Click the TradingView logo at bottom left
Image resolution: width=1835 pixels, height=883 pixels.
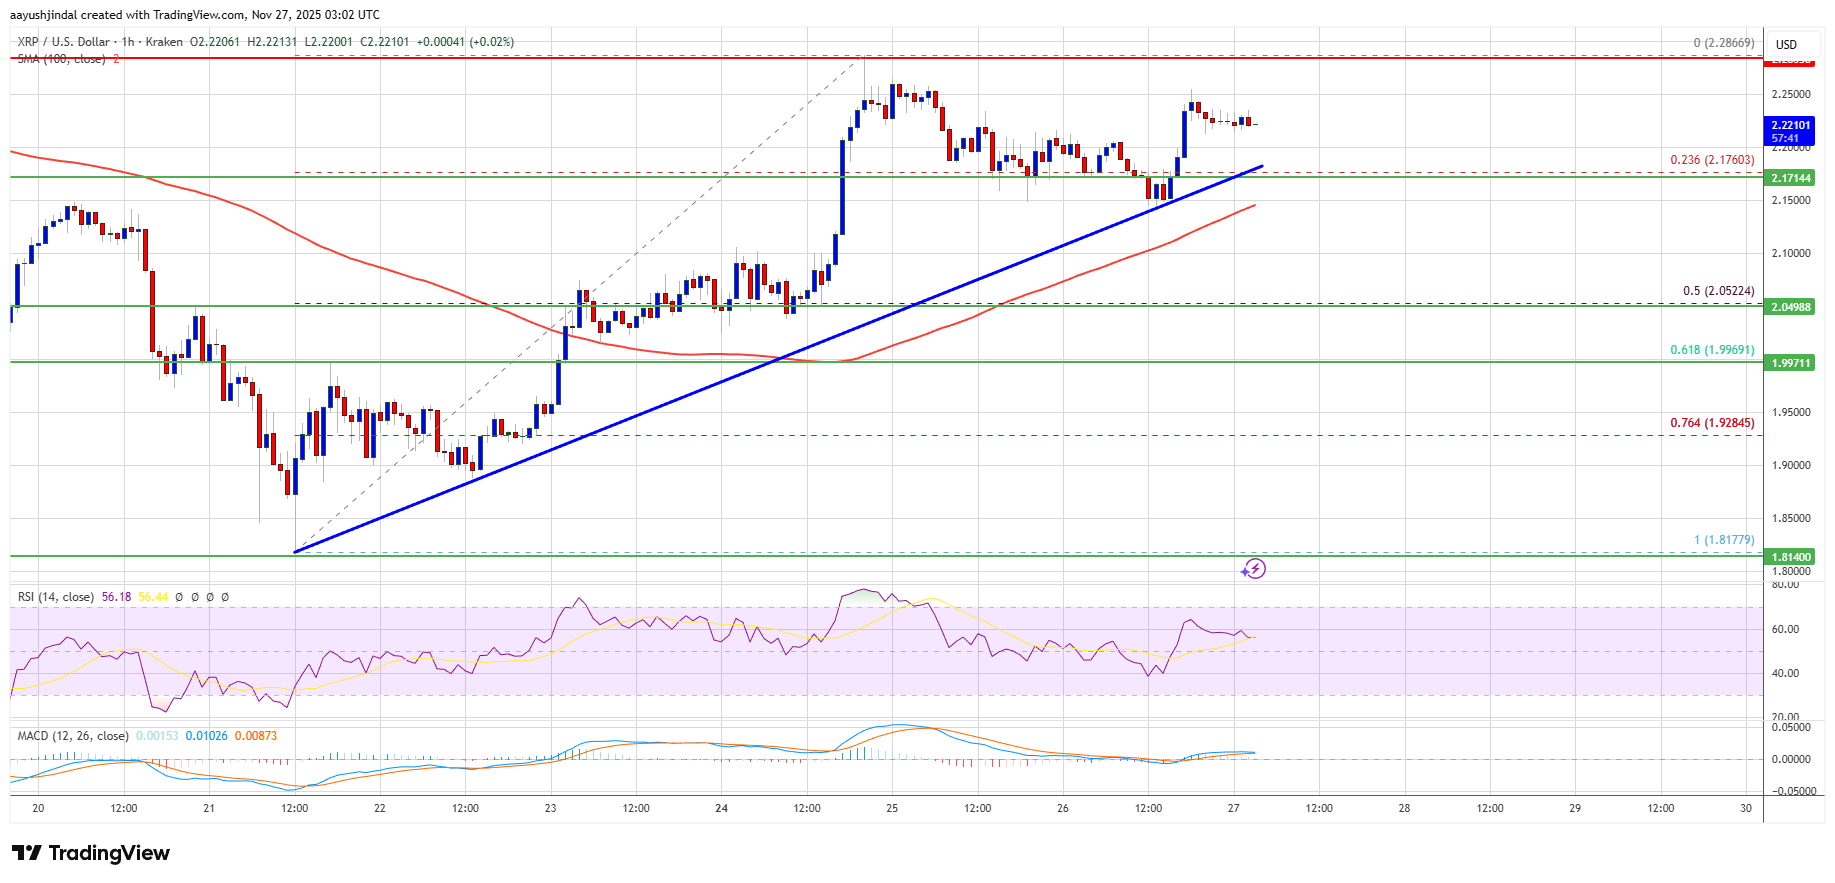pos(91,853)
